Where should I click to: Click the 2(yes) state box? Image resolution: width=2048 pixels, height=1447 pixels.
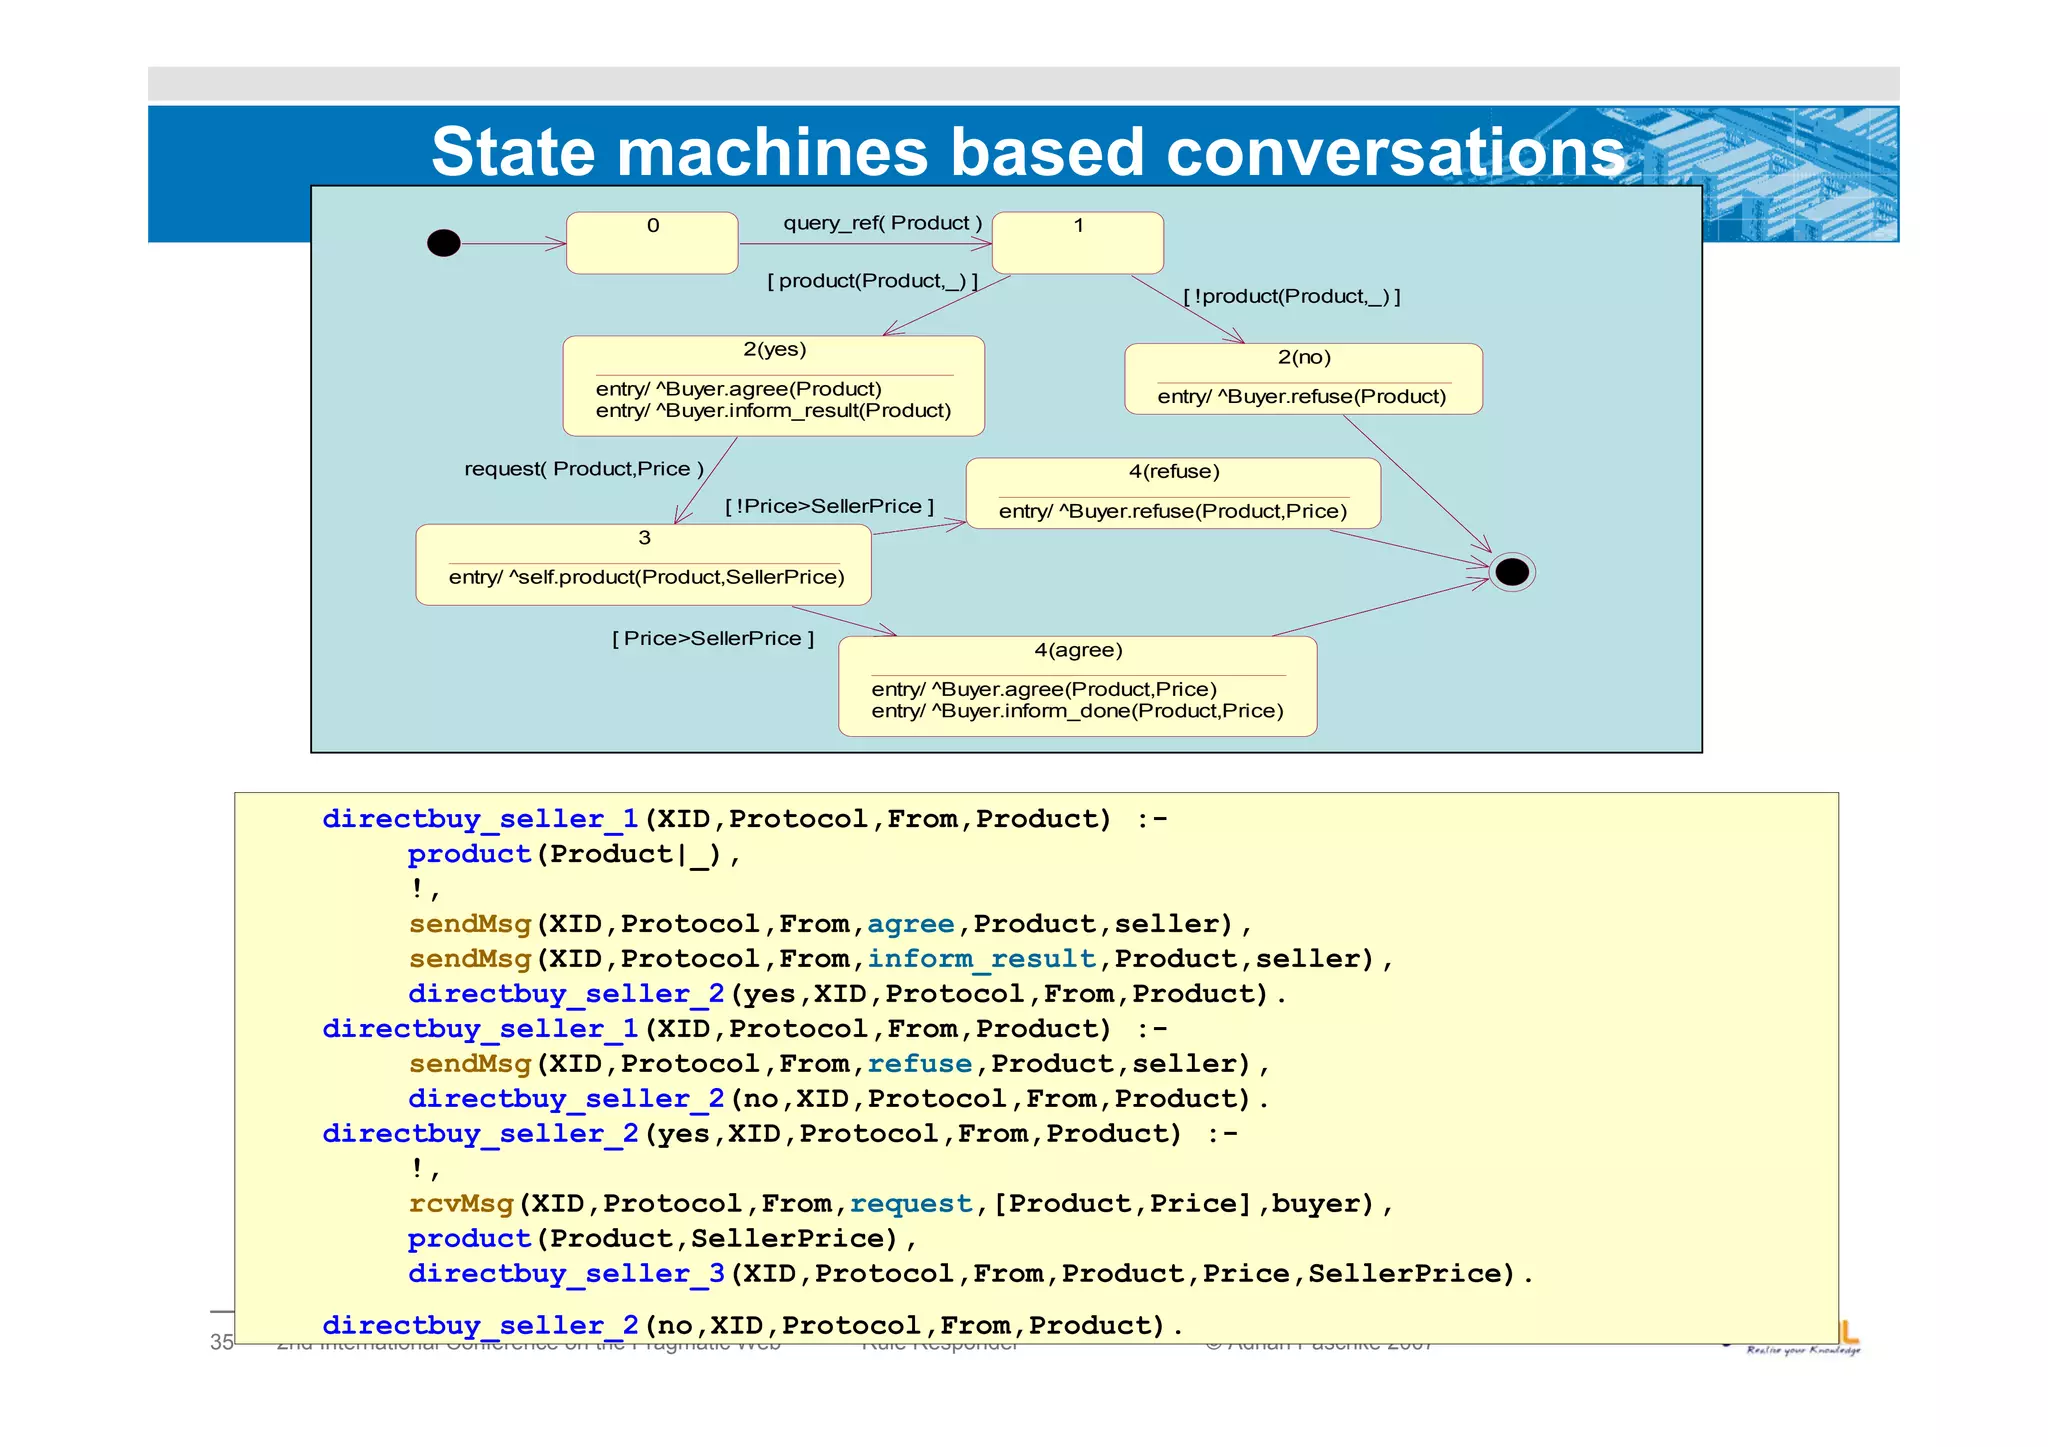pyautogui.click(x=773, y=386)
